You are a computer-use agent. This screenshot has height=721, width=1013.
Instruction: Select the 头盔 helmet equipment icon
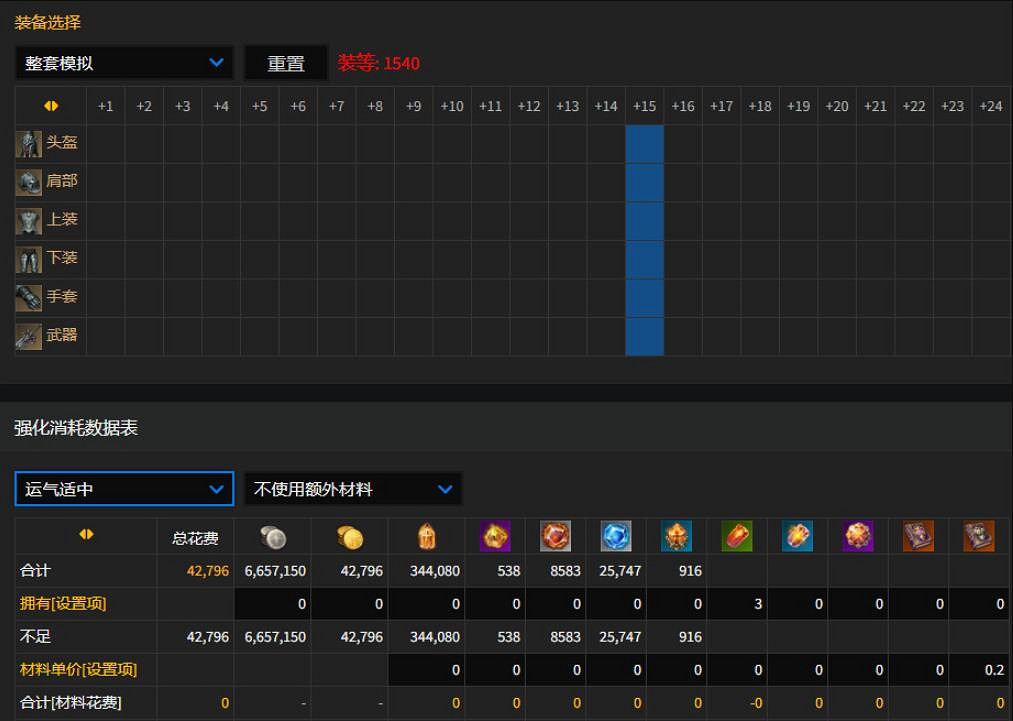point(27,142)
